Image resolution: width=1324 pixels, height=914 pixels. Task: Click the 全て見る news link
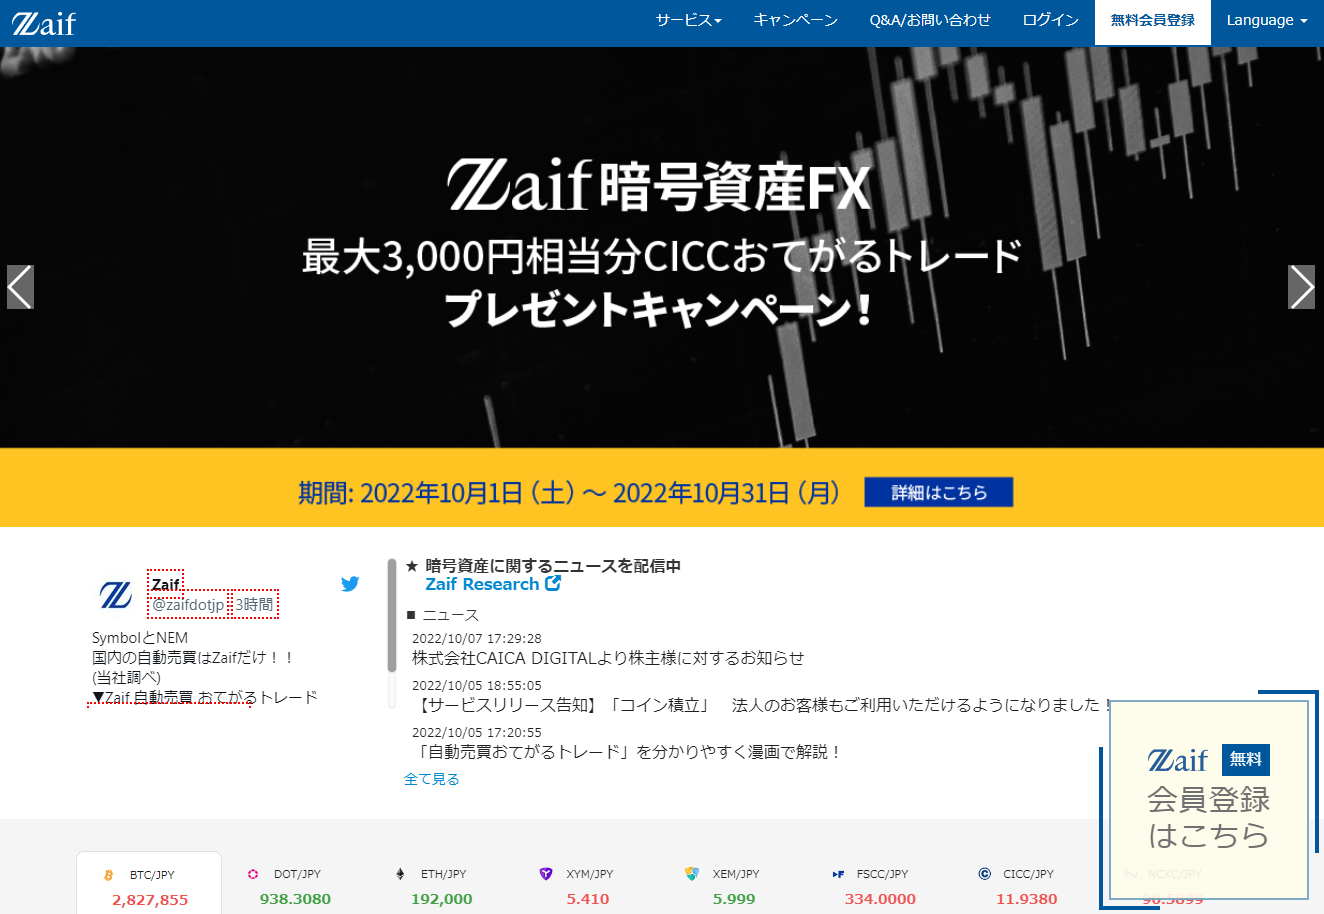click(432, 778)
